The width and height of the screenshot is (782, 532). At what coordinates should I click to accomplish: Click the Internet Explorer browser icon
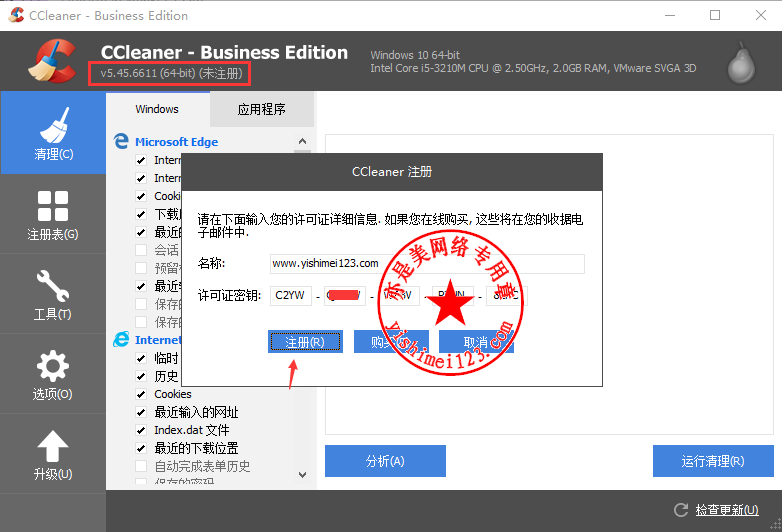point(121,340)
